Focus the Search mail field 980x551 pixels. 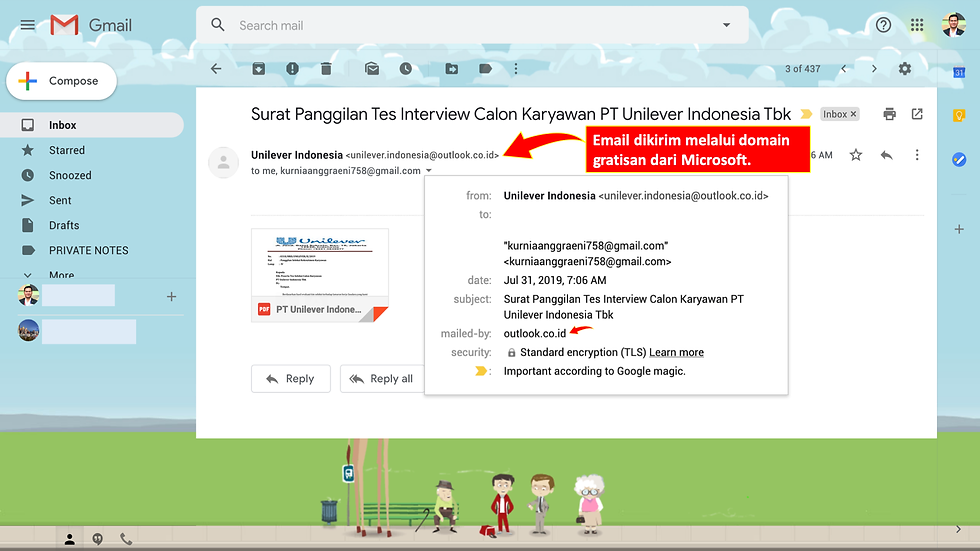[x=472, y=25]
